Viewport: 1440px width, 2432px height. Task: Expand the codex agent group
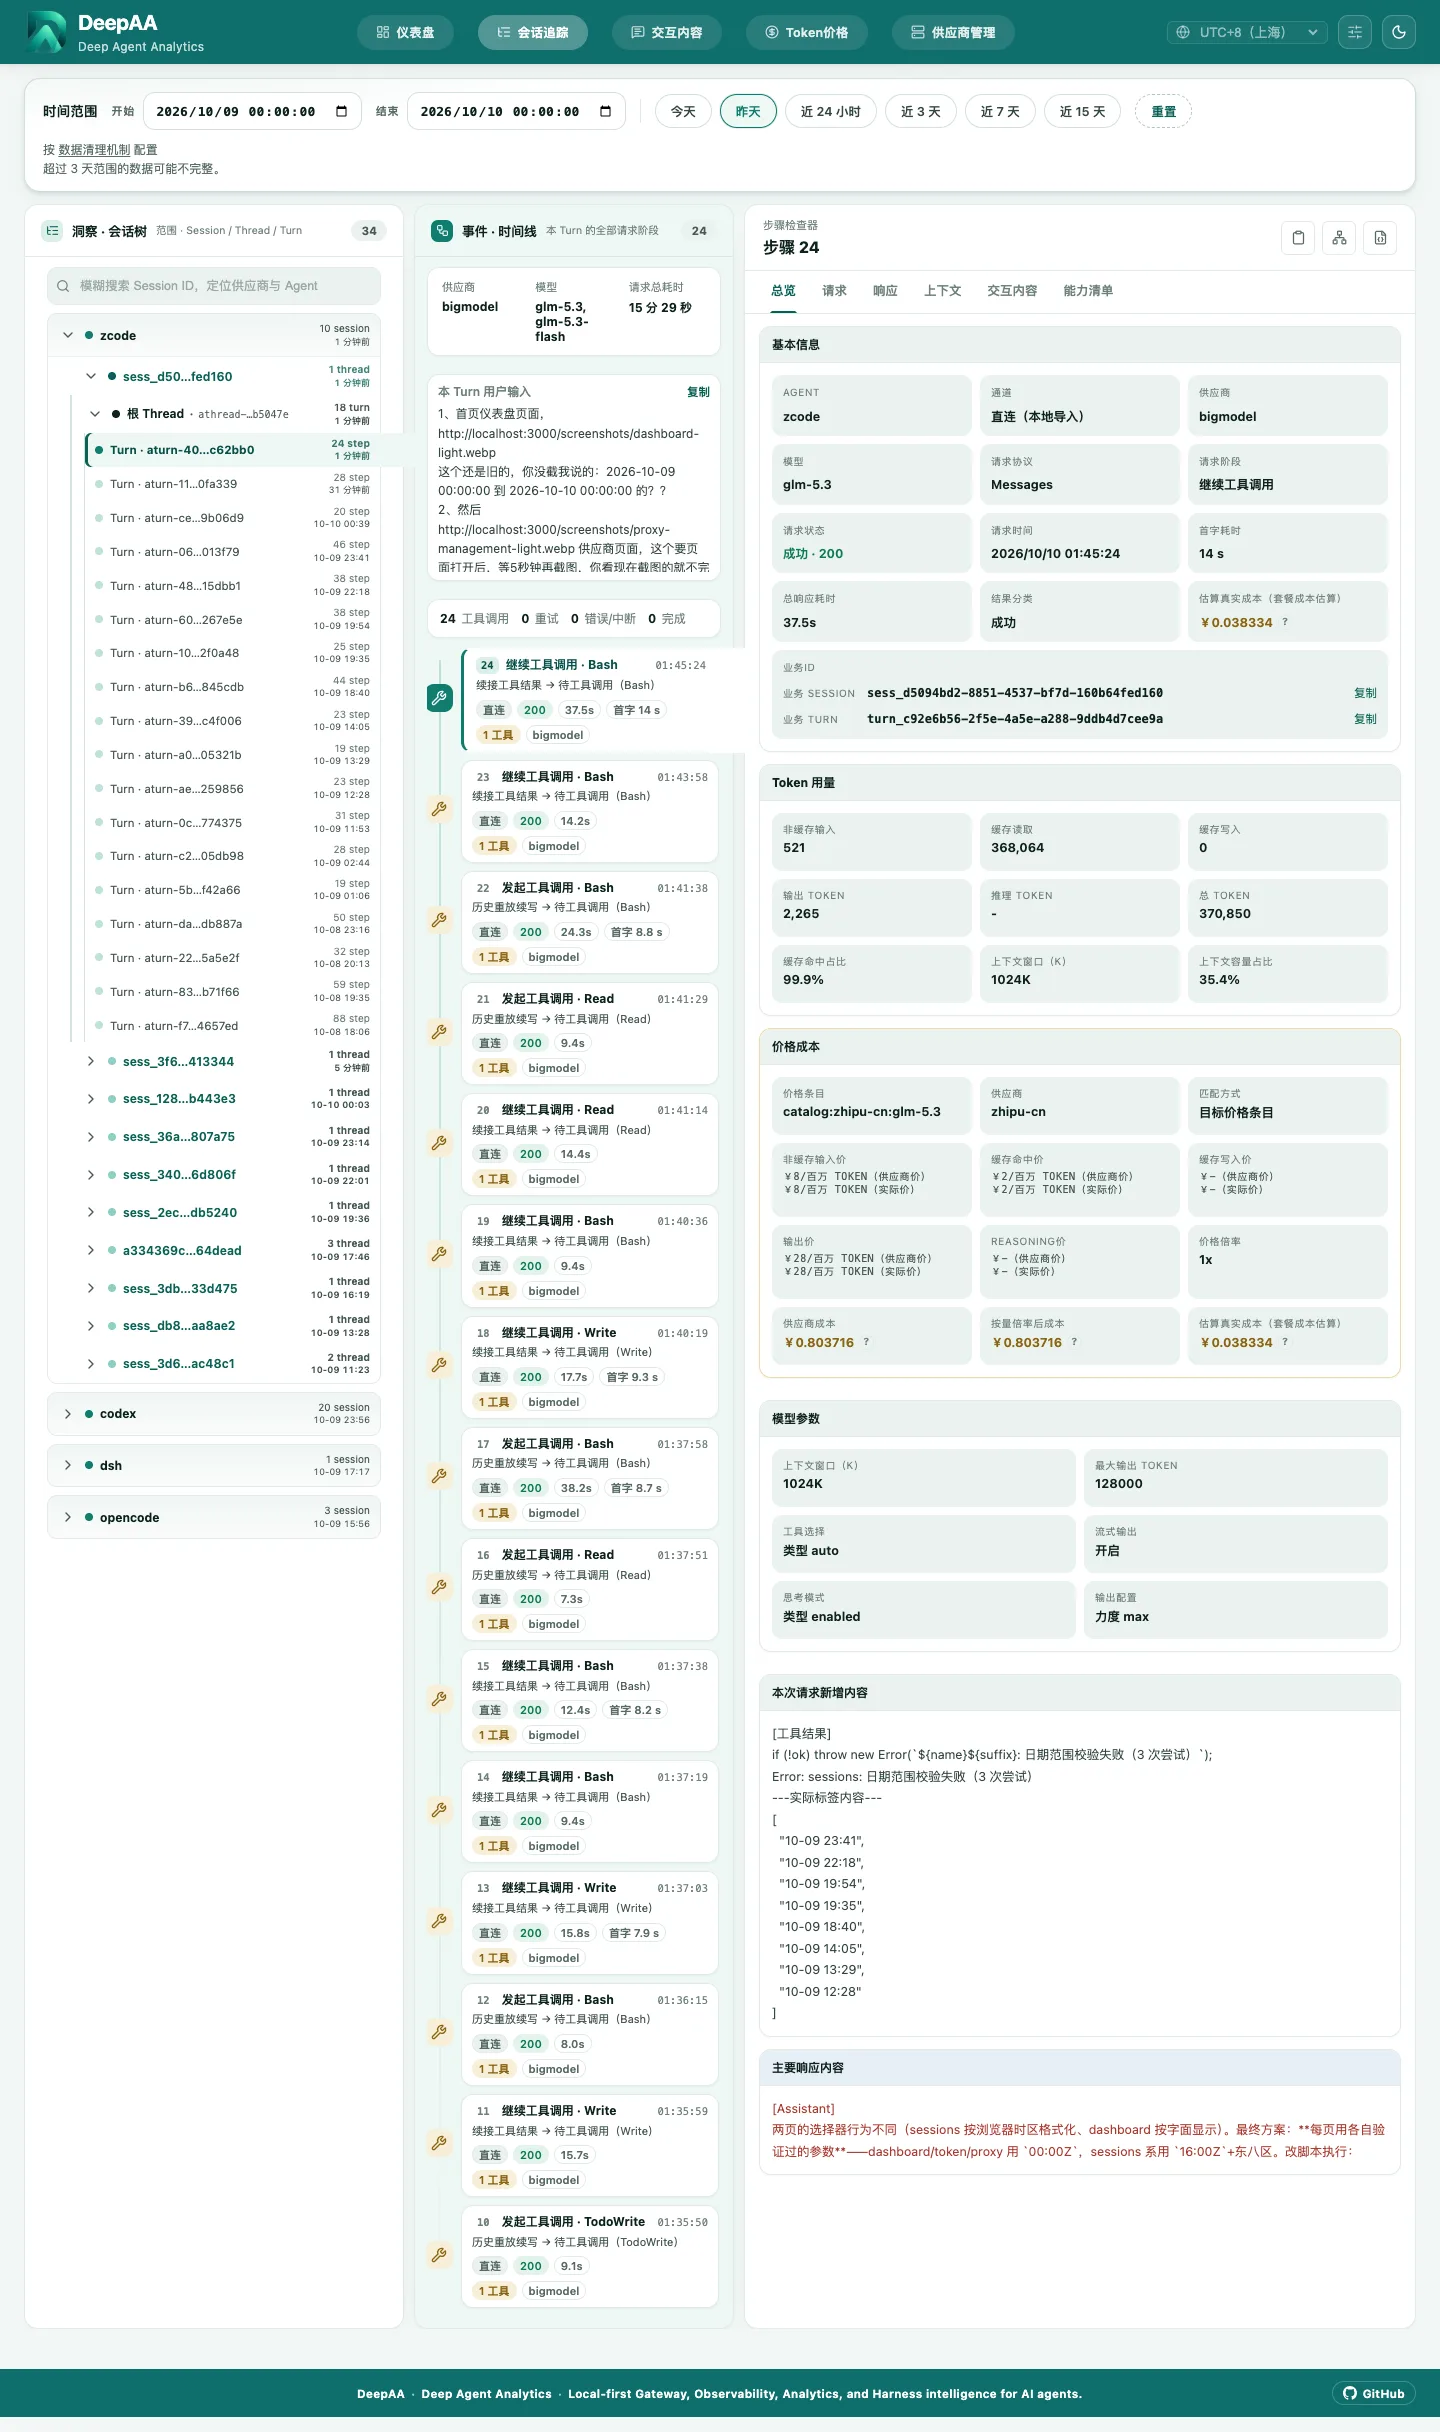(68, 1414)
